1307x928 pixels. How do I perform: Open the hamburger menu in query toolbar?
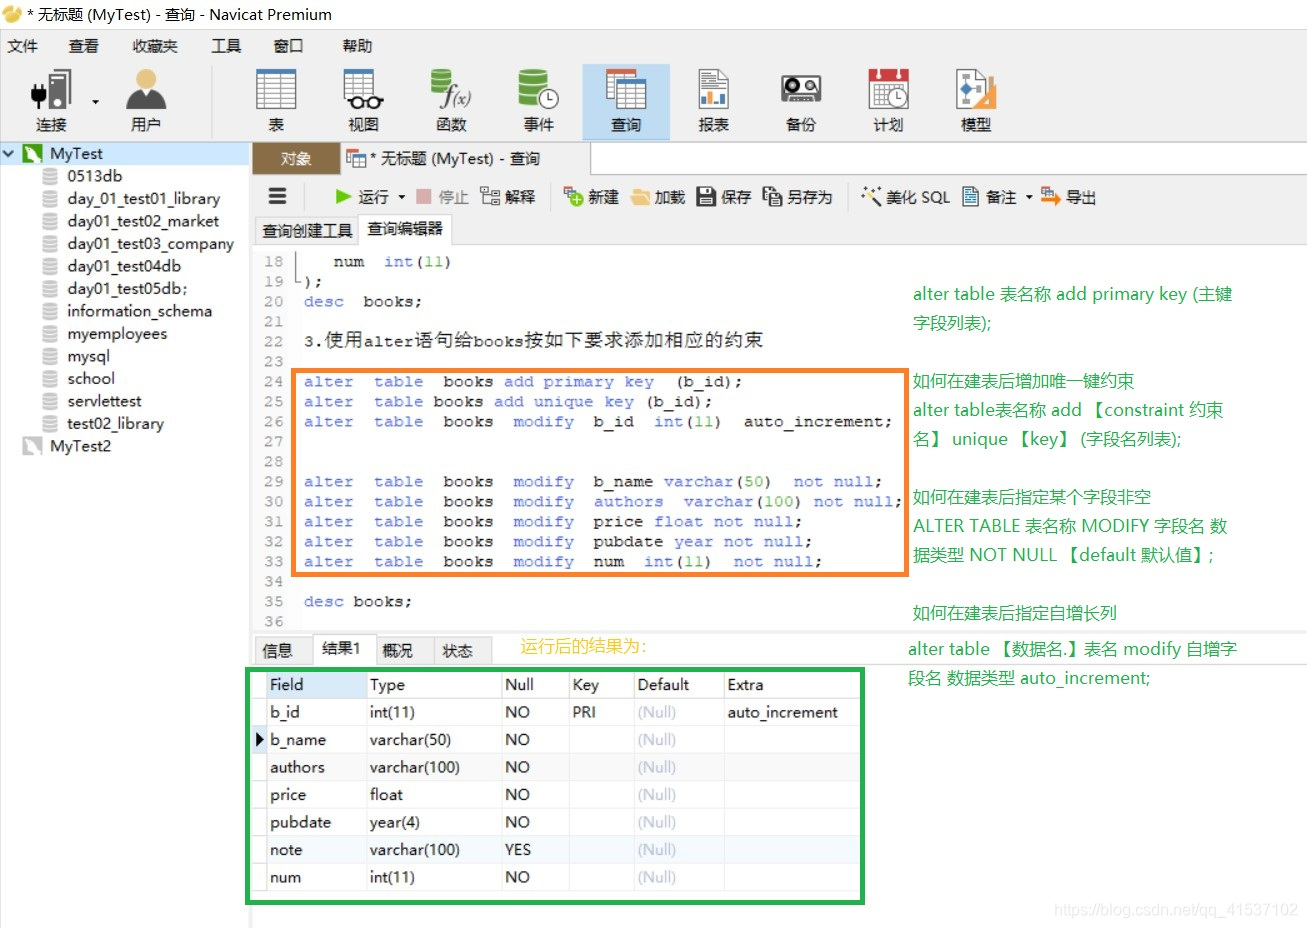coord(278,196)
